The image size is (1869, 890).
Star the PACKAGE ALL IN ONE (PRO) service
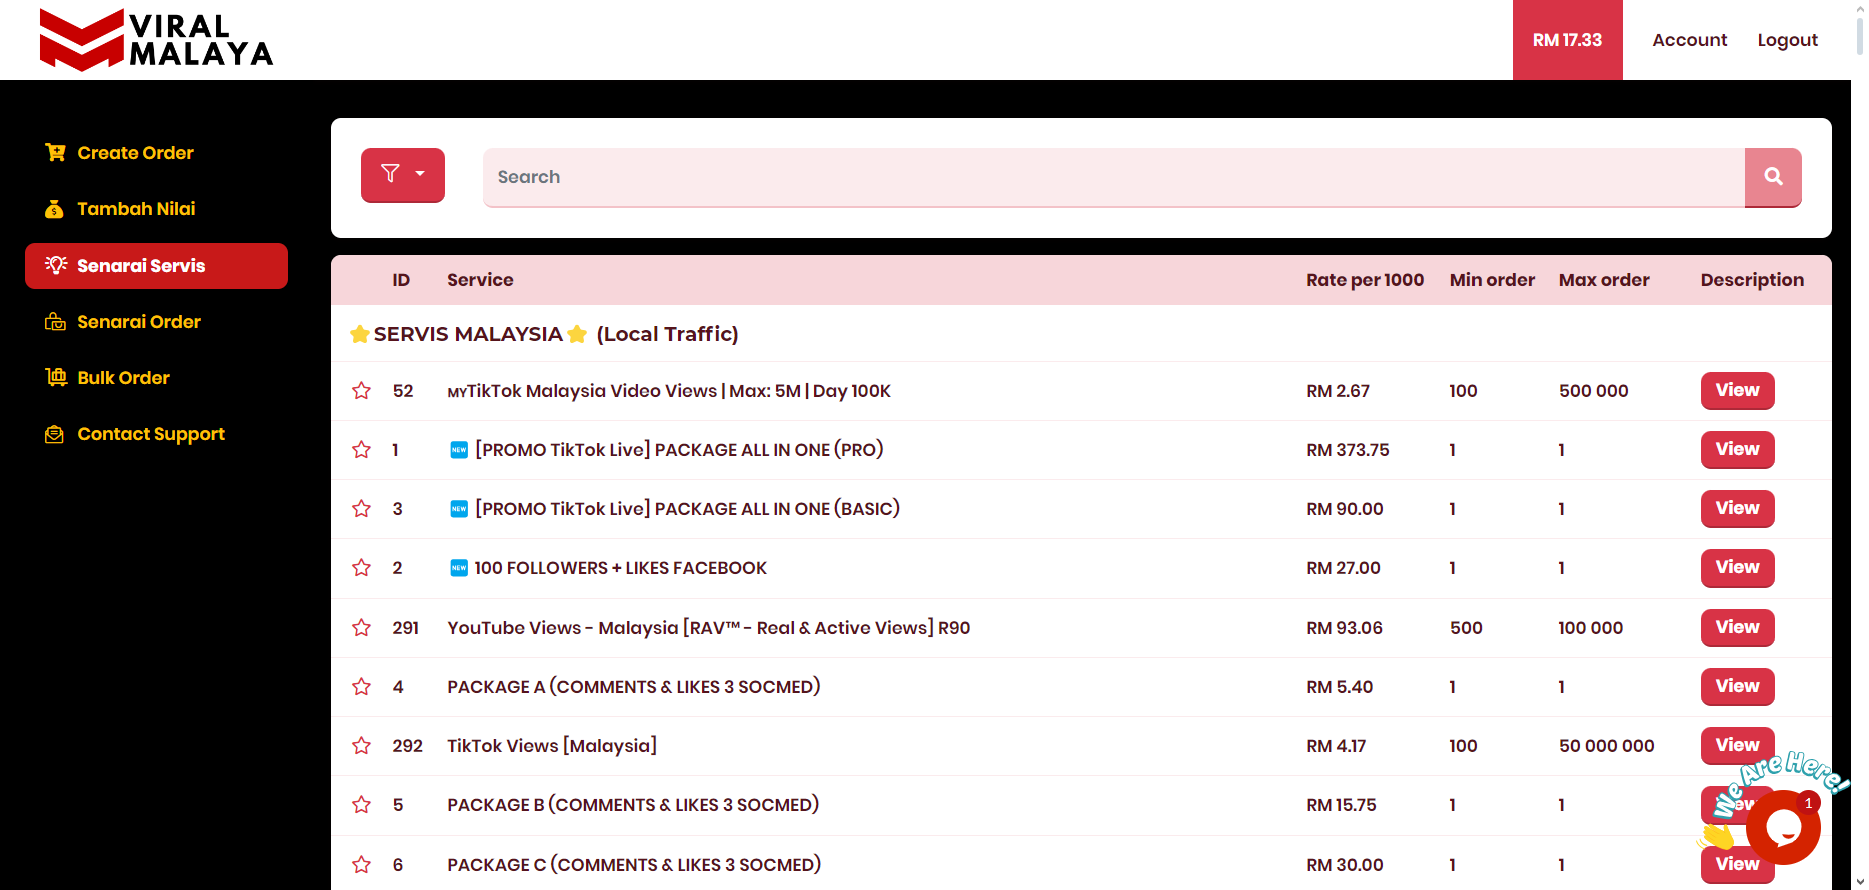point(362,450)
